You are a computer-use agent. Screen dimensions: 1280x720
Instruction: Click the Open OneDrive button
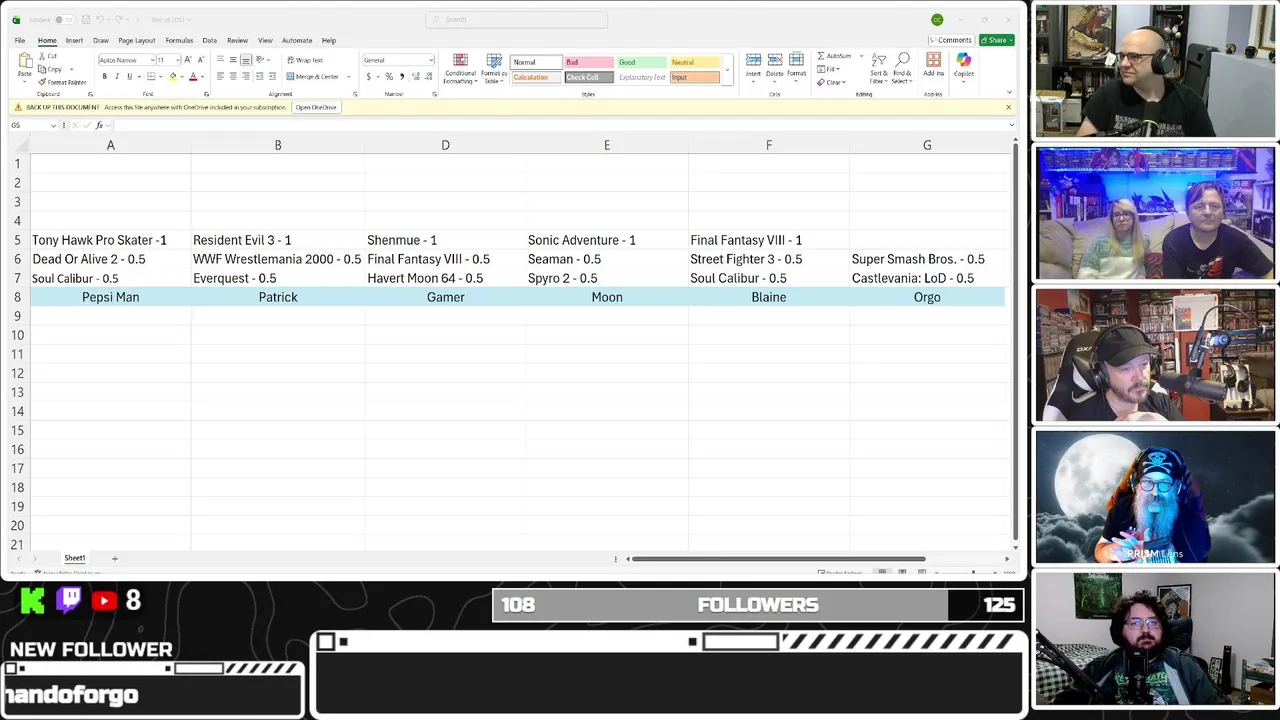pyautogui.click(x=316, y=107)
